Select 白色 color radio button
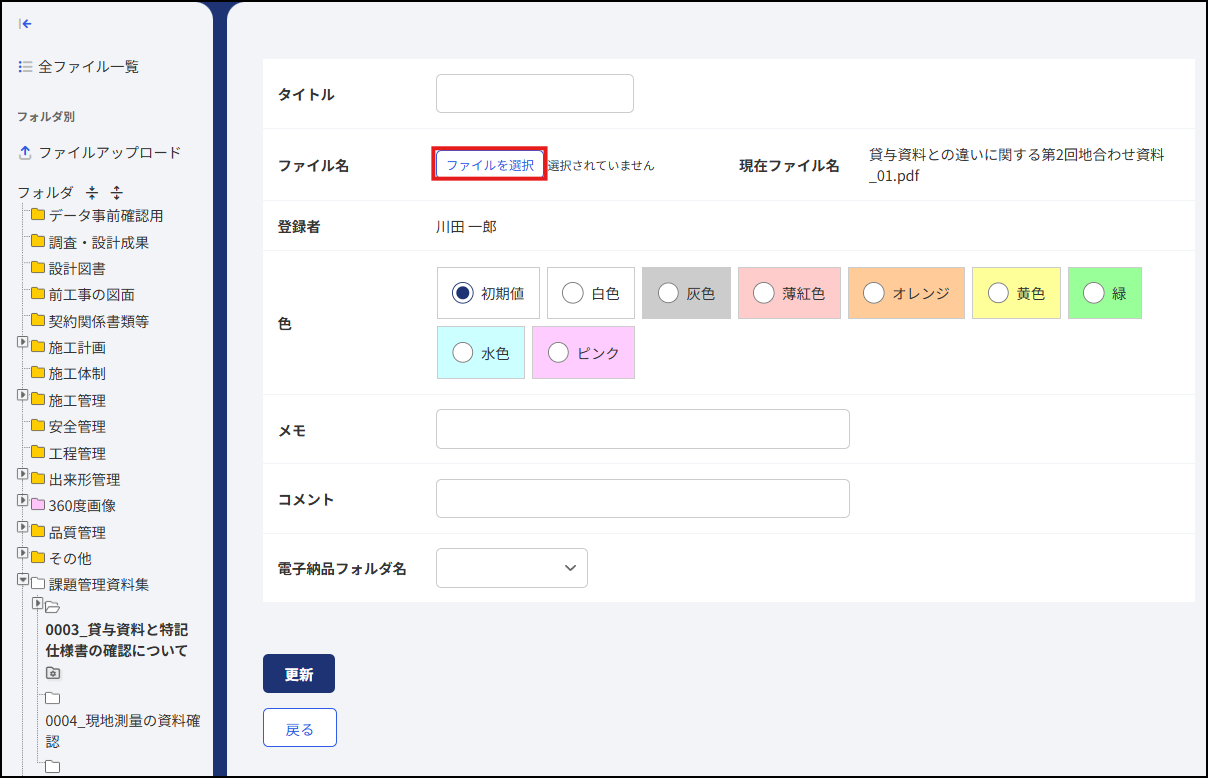 pyautogui.click(x=572, y=293)
